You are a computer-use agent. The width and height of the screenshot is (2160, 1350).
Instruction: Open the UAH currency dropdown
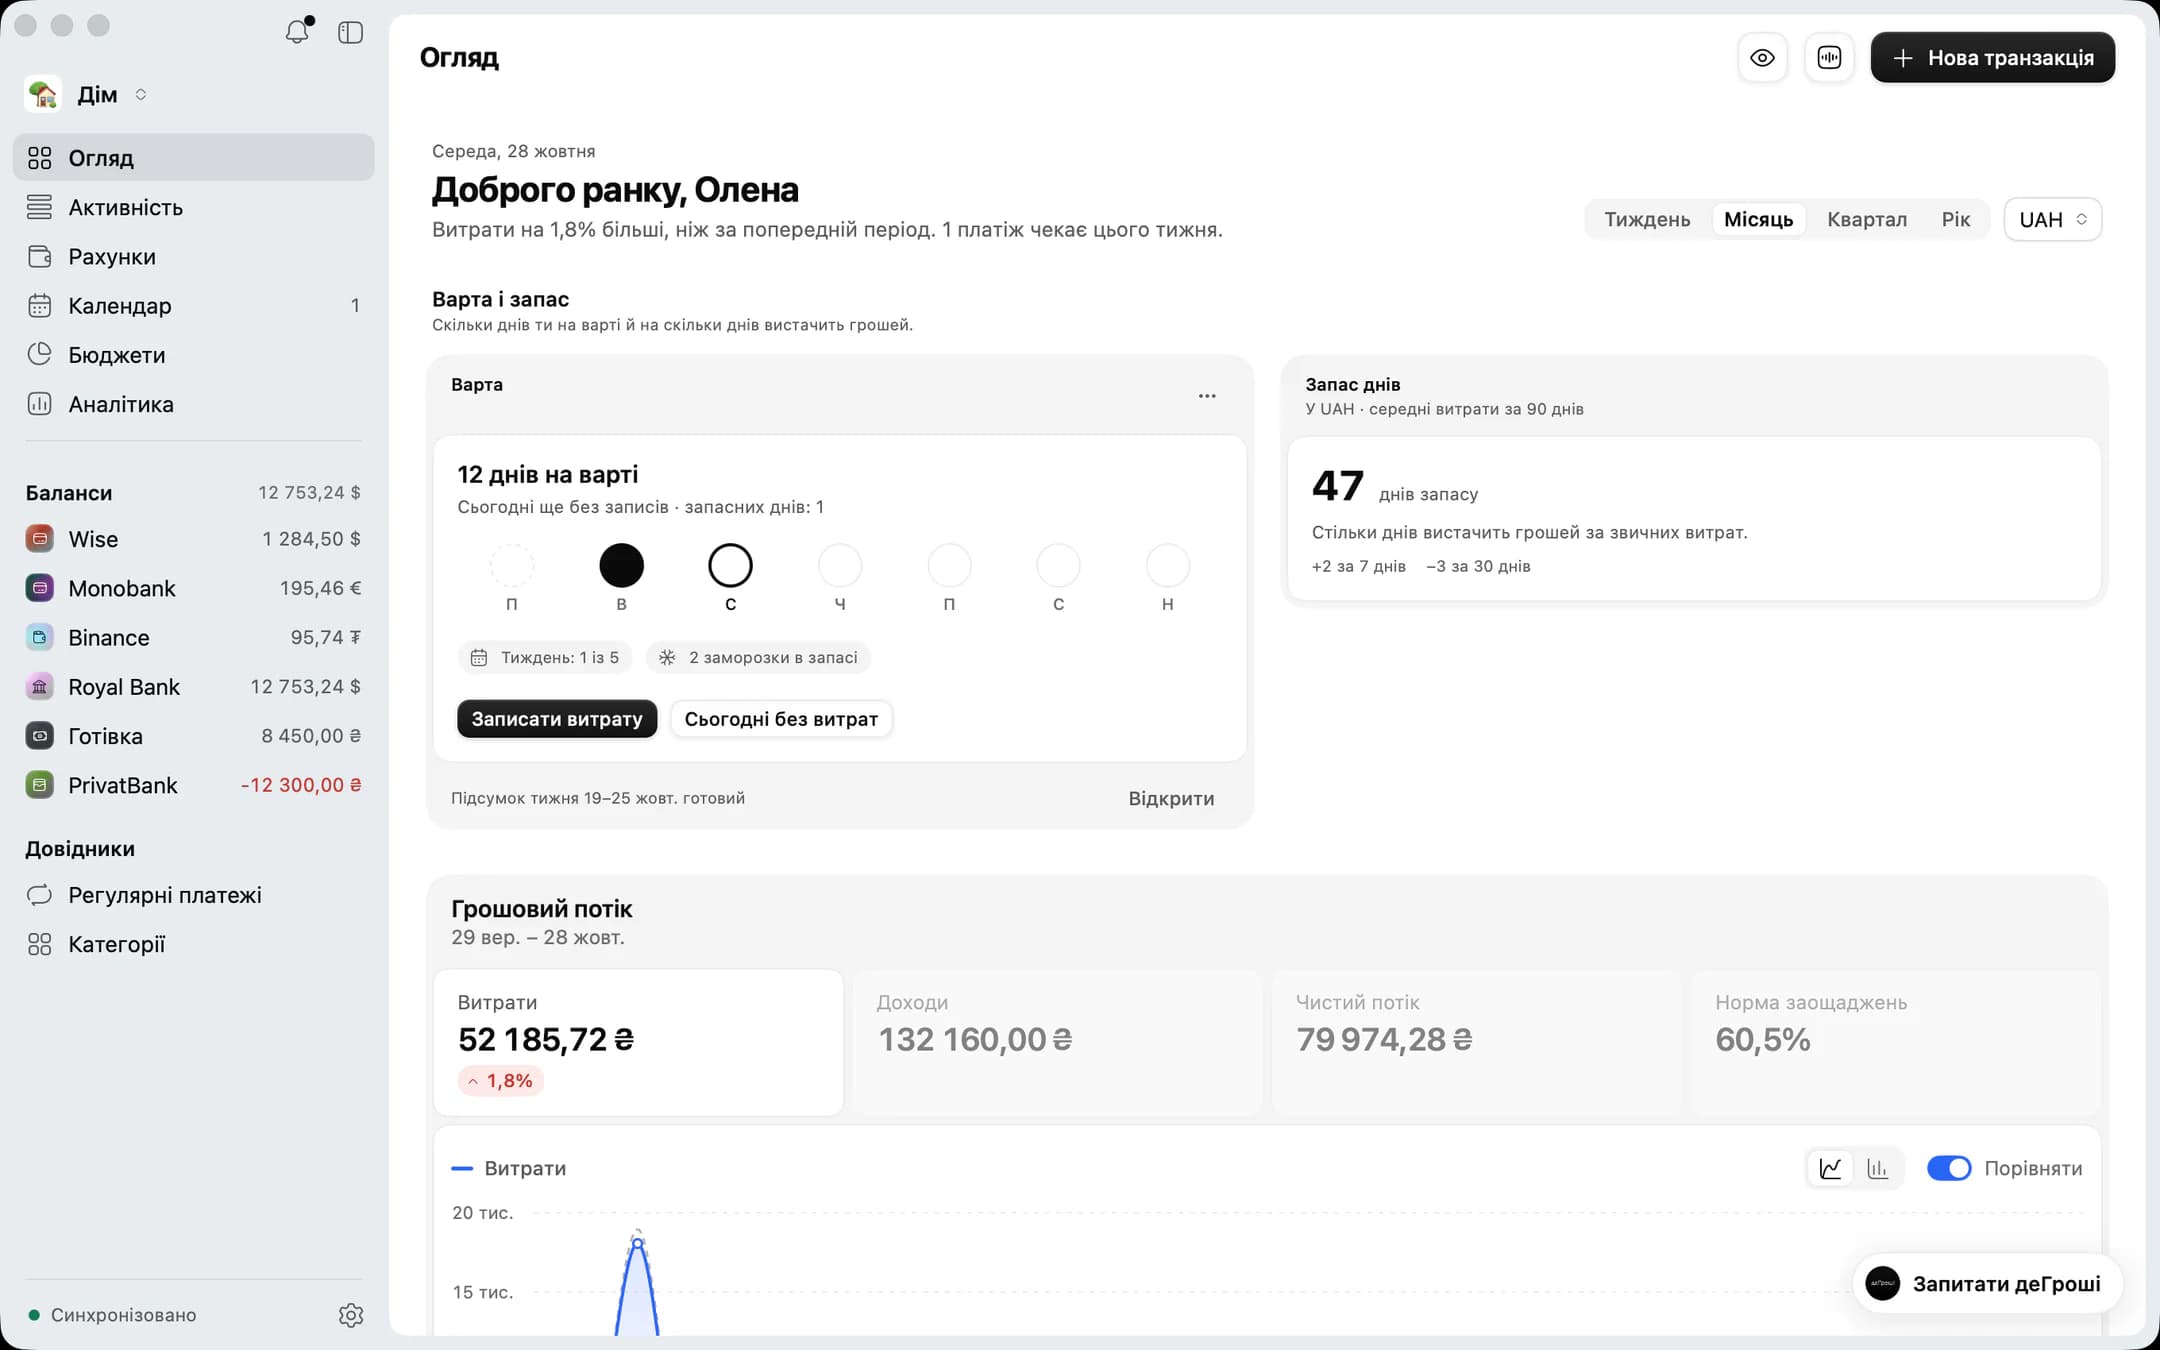tap(2052, 219)
